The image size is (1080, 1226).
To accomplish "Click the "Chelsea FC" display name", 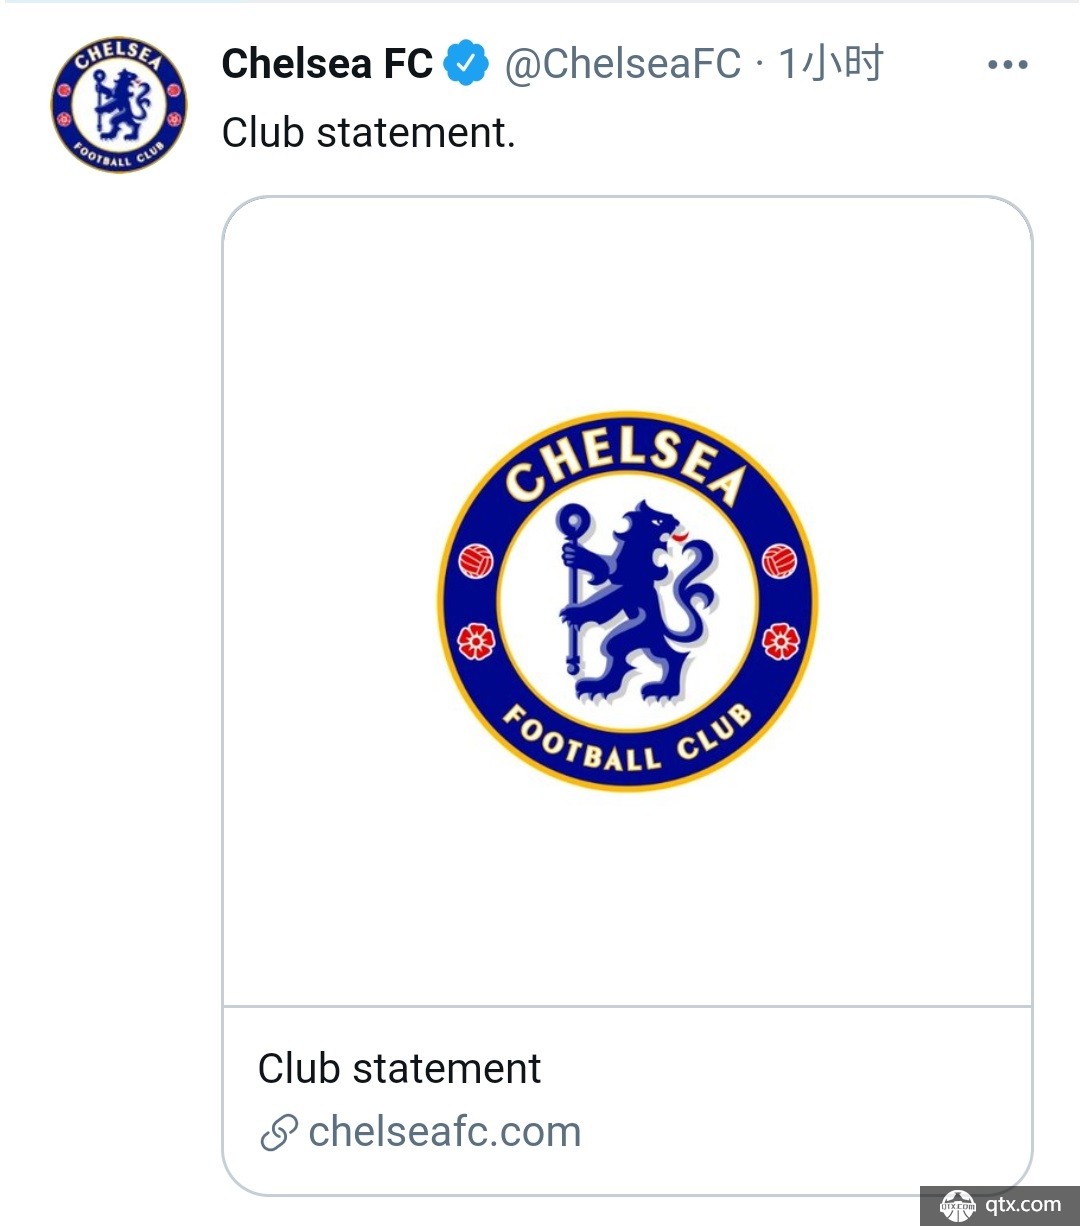I will click(327, 64).
